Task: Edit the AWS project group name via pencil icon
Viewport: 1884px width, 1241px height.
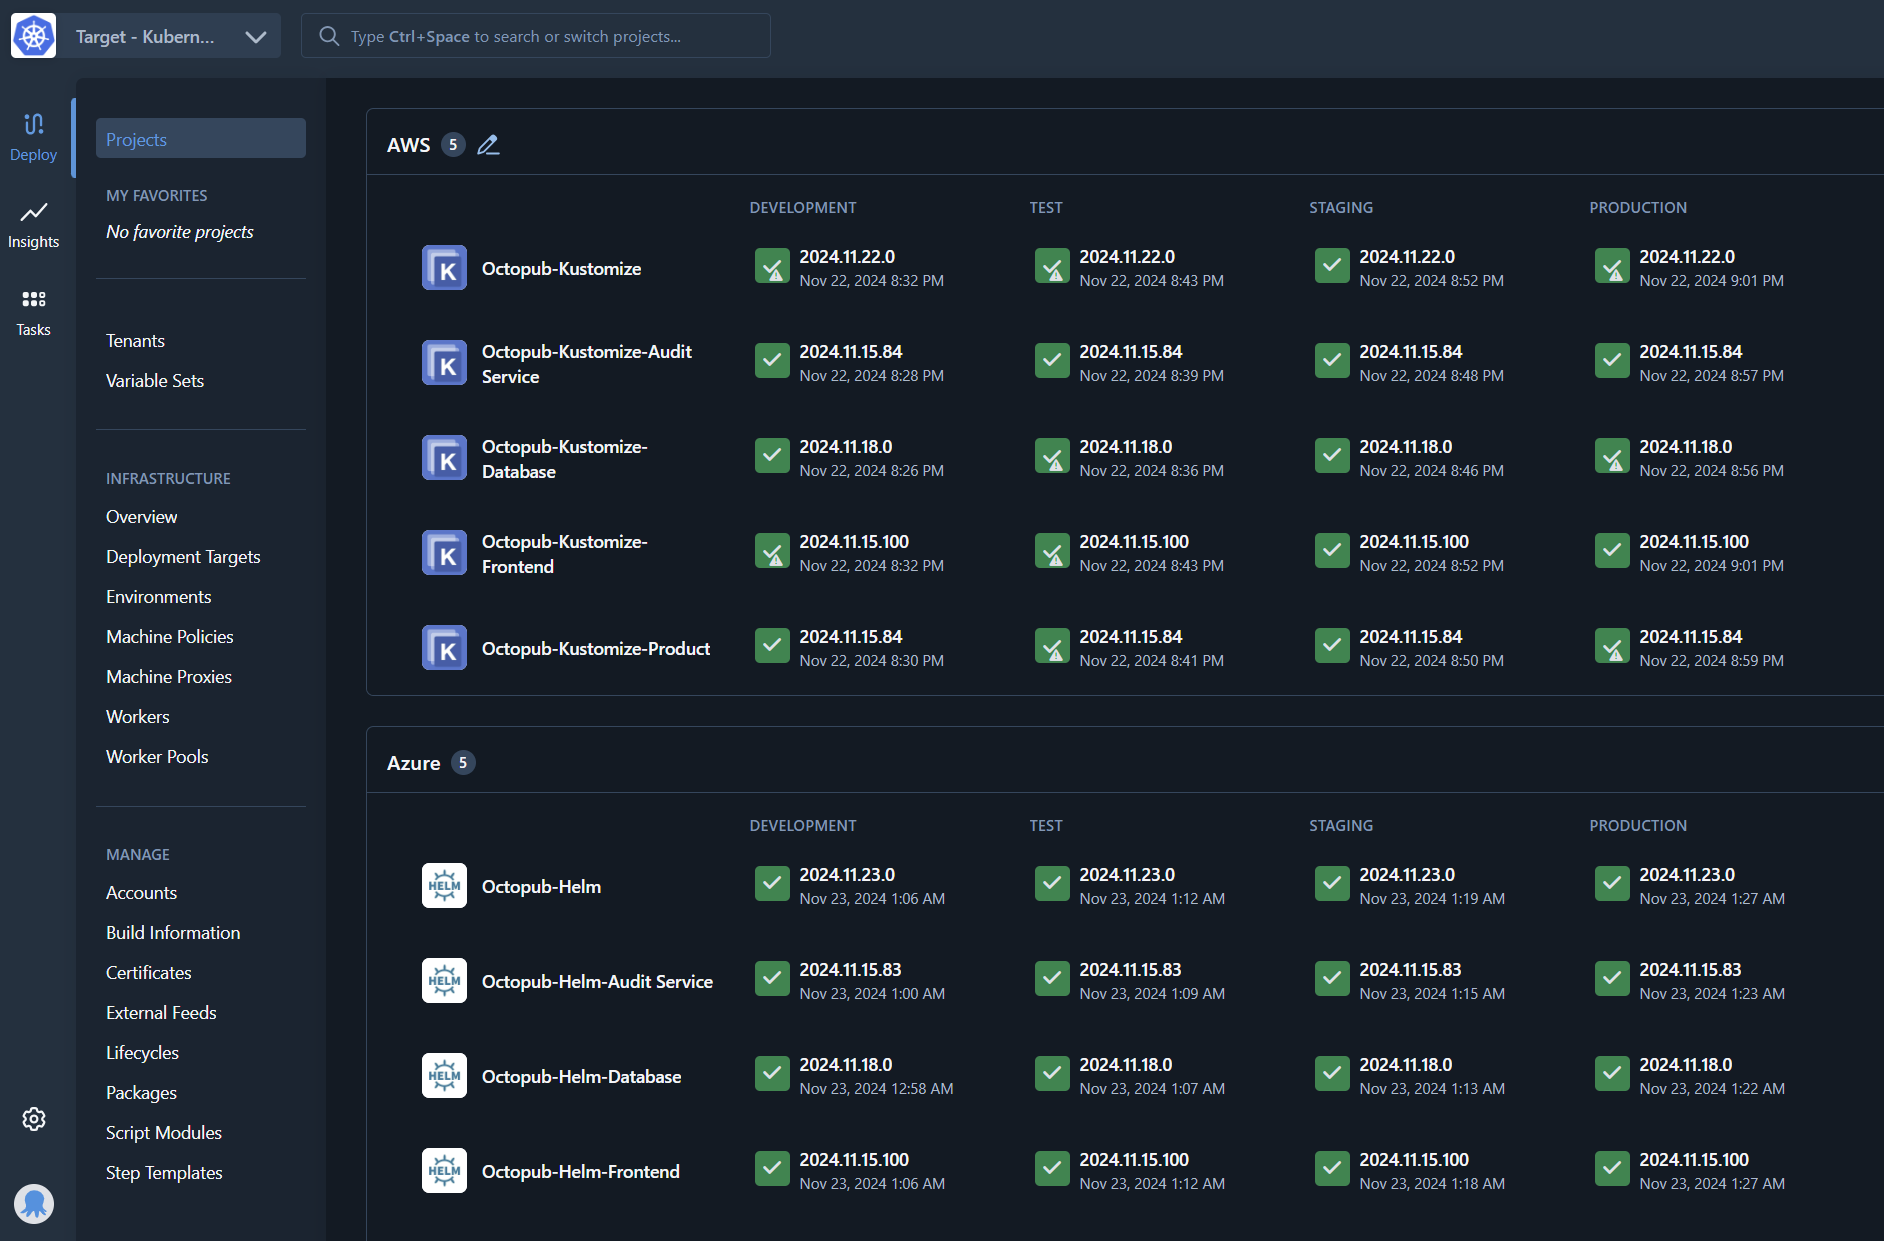Action: [488, 144]
